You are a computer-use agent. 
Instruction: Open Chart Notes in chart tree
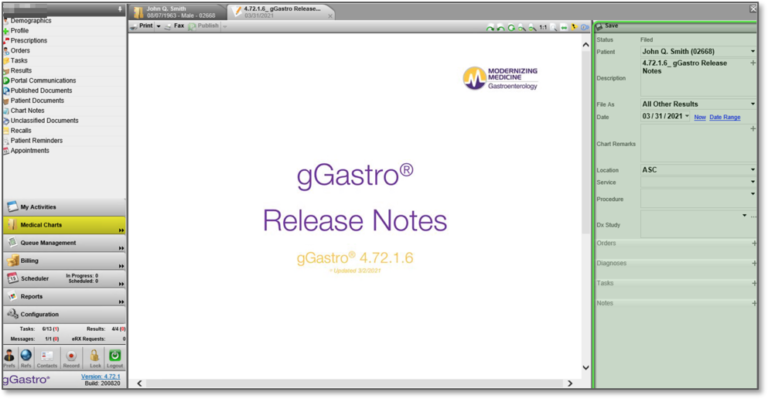click(27, 111)
